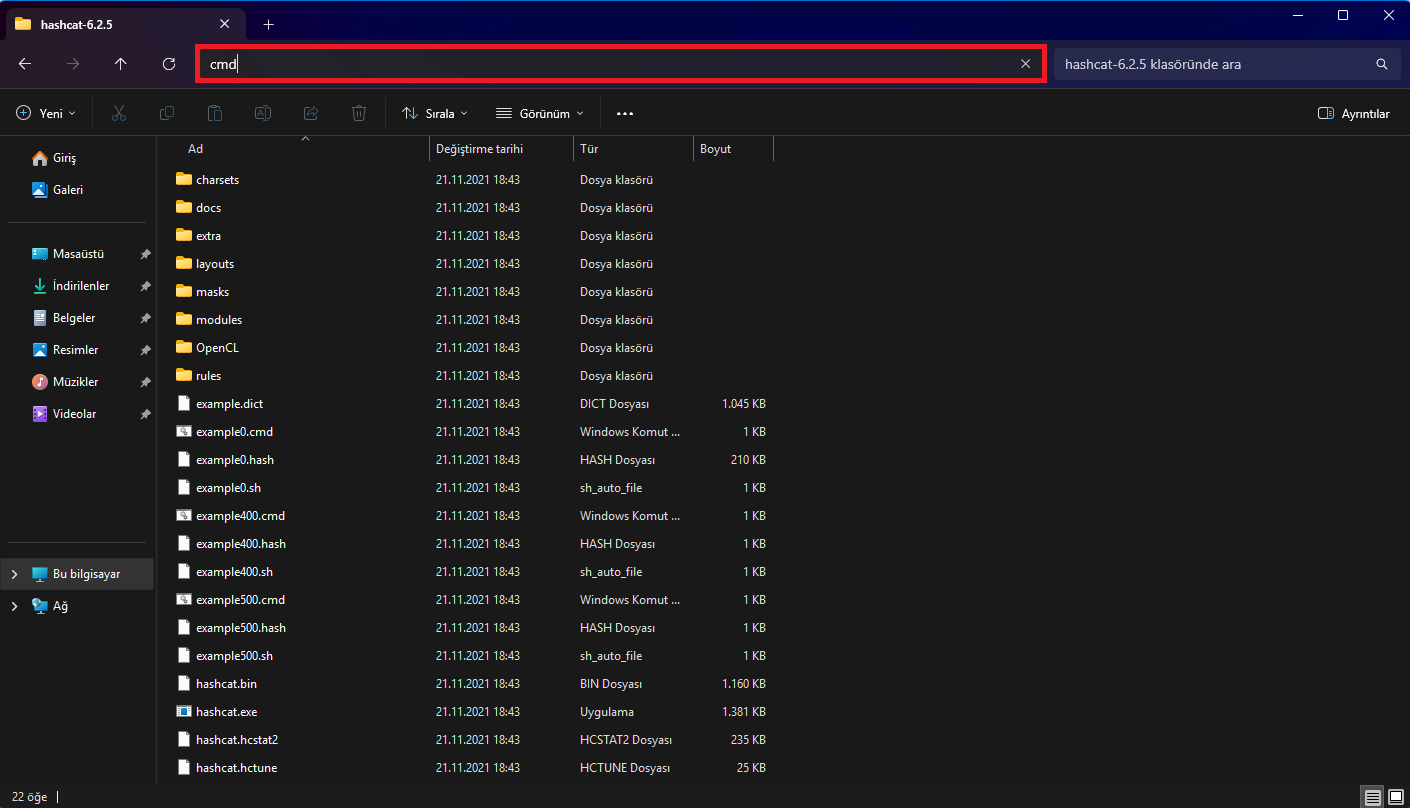Select the hashcat.exe application icon

(183, 712)
